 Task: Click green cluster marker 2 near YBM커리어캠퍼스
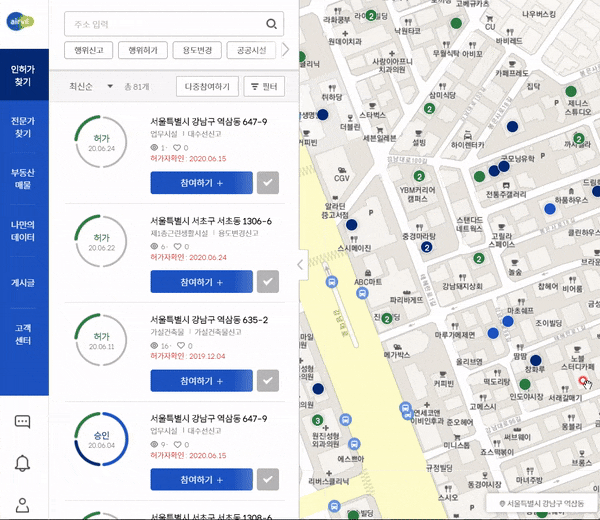coord(419,176)
